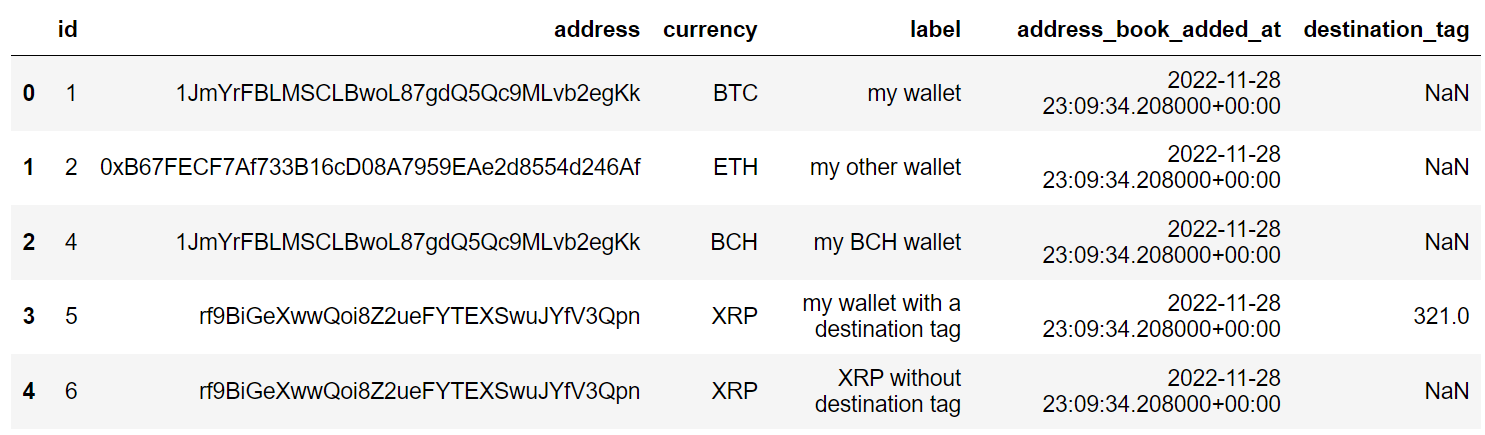Click the 0xB67FECF7Af733B16cD08A7959EAe2d8554d246Af address cell
1485x435 pixels.
(370, 167)
